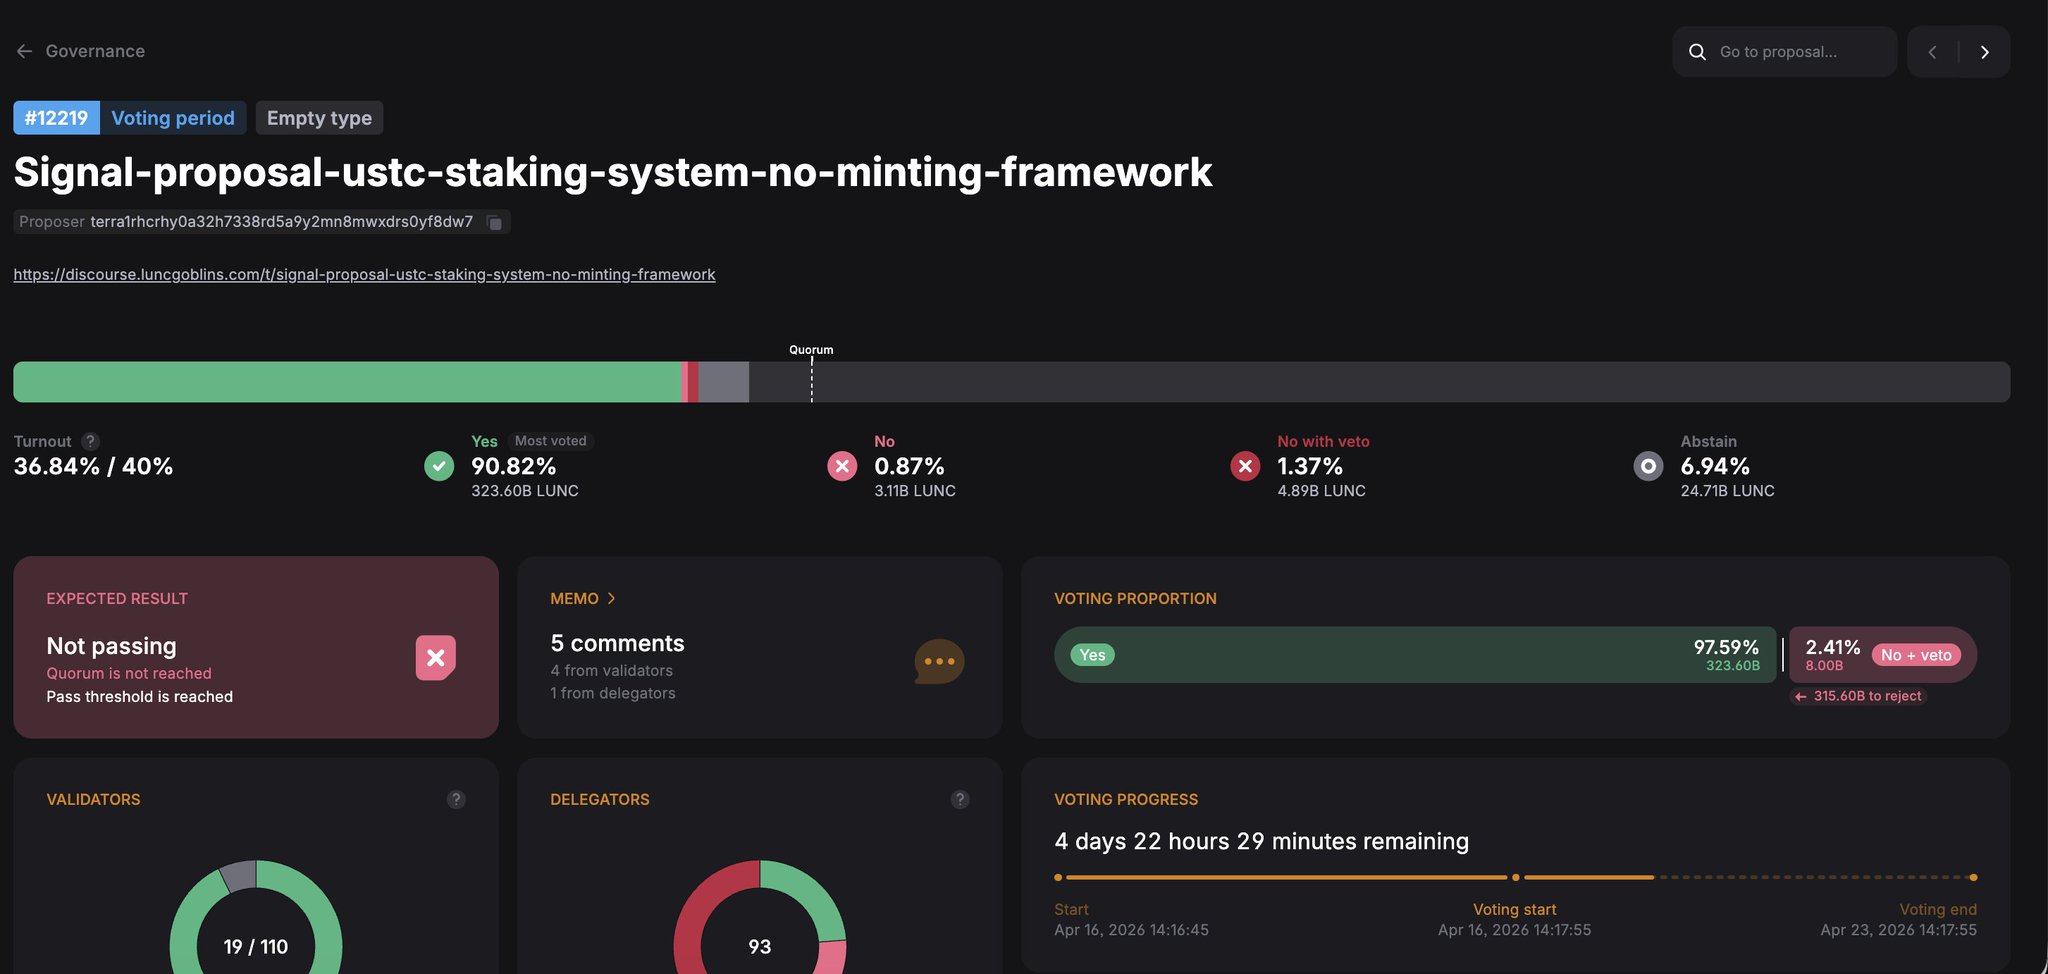Click the No + veto badge
This screenshot has width=2048, height=974.
pos(1915,655)
